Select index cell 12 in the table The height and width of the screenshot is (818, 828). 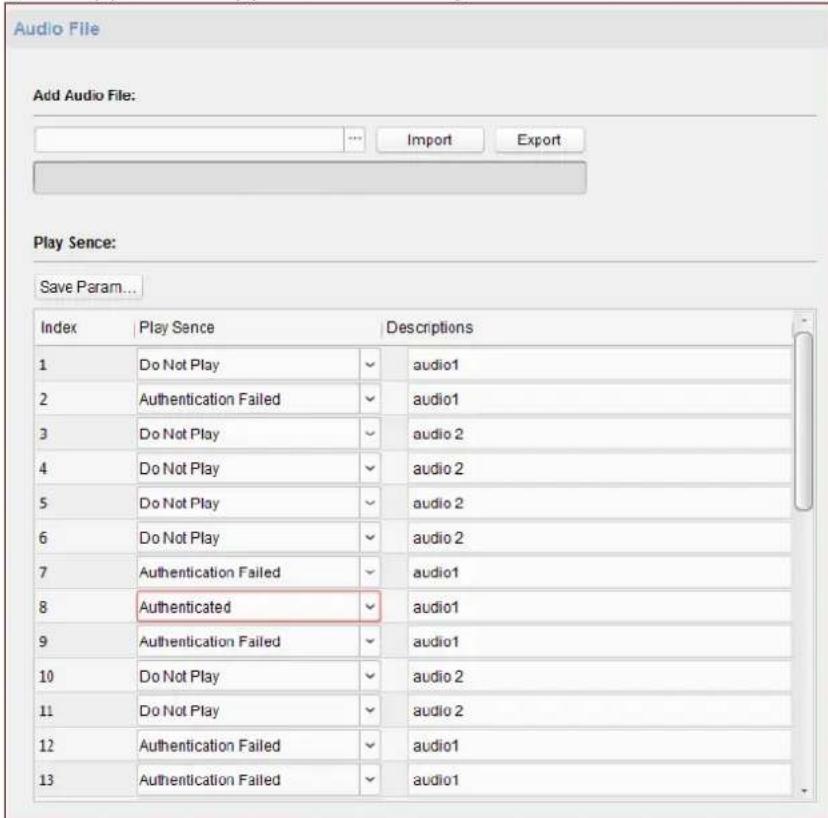click(x=85, y=745)
